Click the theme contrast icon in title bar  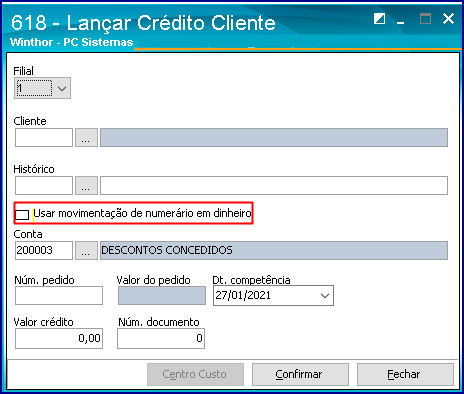click(379, 19)
